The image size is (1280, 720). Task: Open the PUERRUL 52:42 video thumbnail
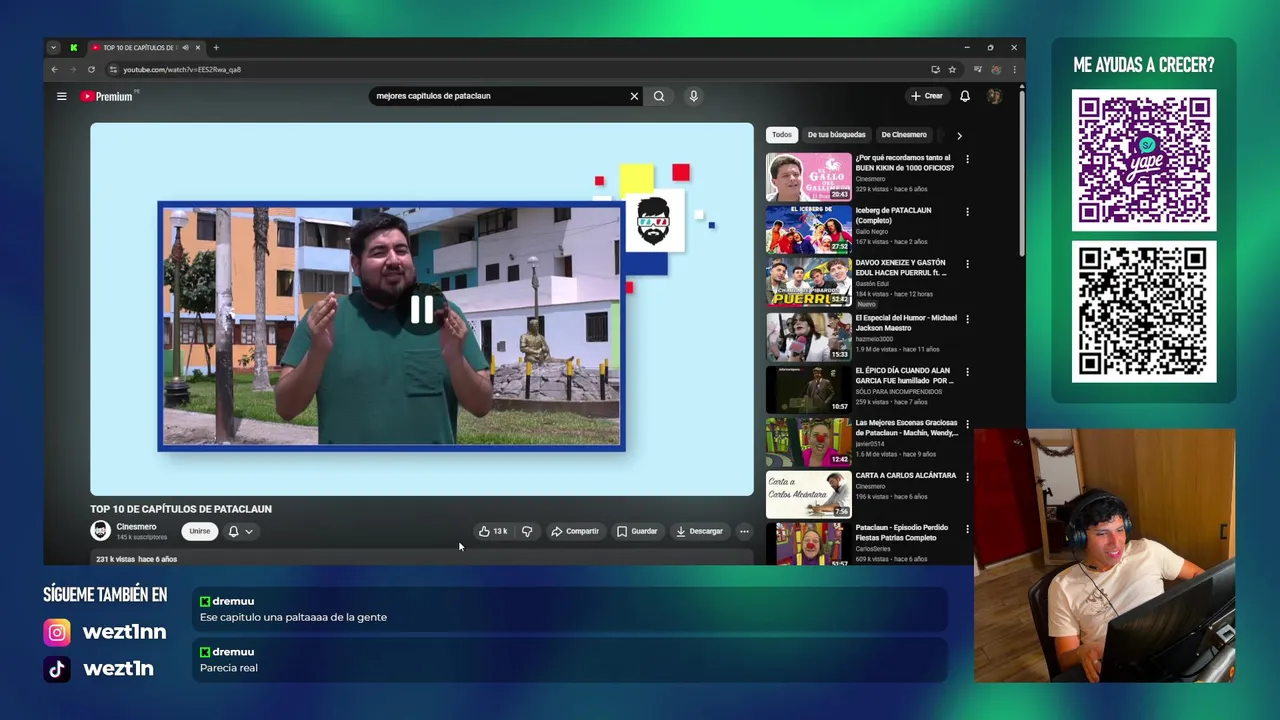[808, 283]
